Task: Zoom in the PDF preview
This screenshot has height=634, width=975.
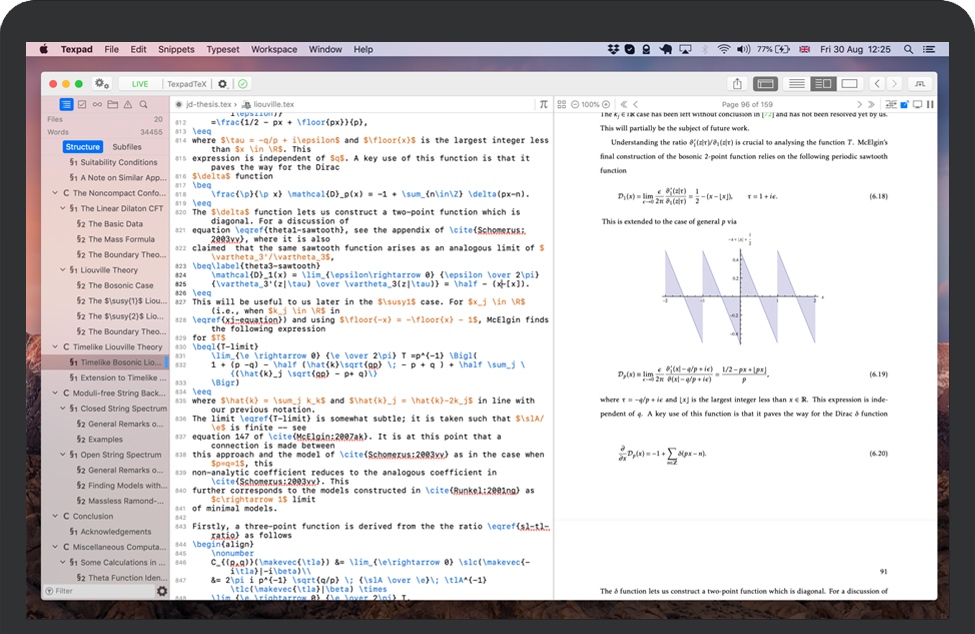Action: click(606, 104)
